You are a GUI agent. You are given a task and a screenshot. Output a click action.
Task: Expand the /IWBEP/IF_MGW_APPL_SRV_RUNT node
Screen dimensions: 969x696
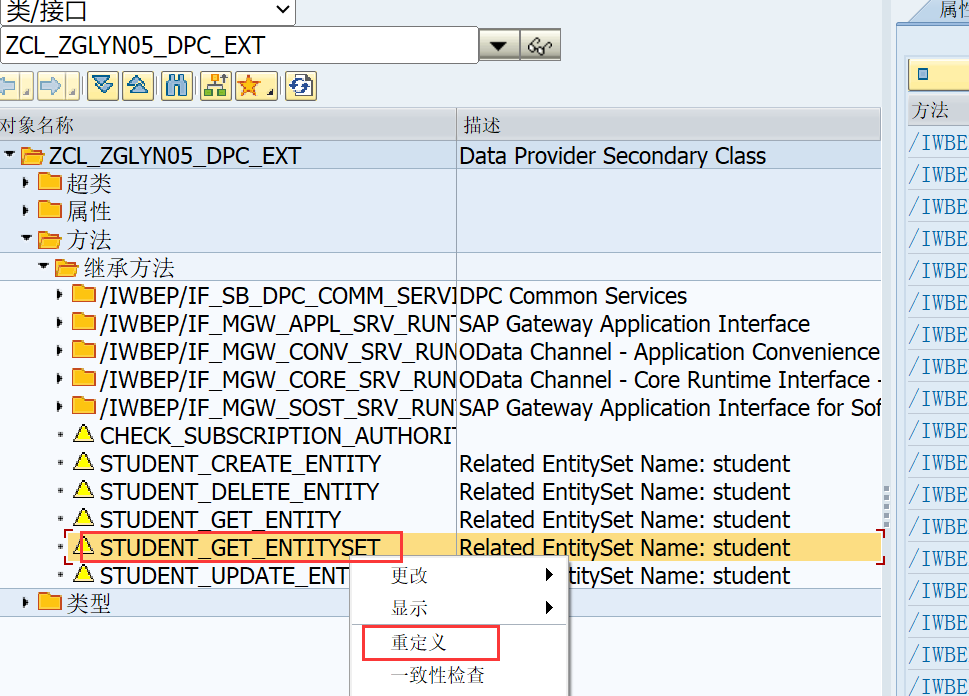(x=60, y=323)
